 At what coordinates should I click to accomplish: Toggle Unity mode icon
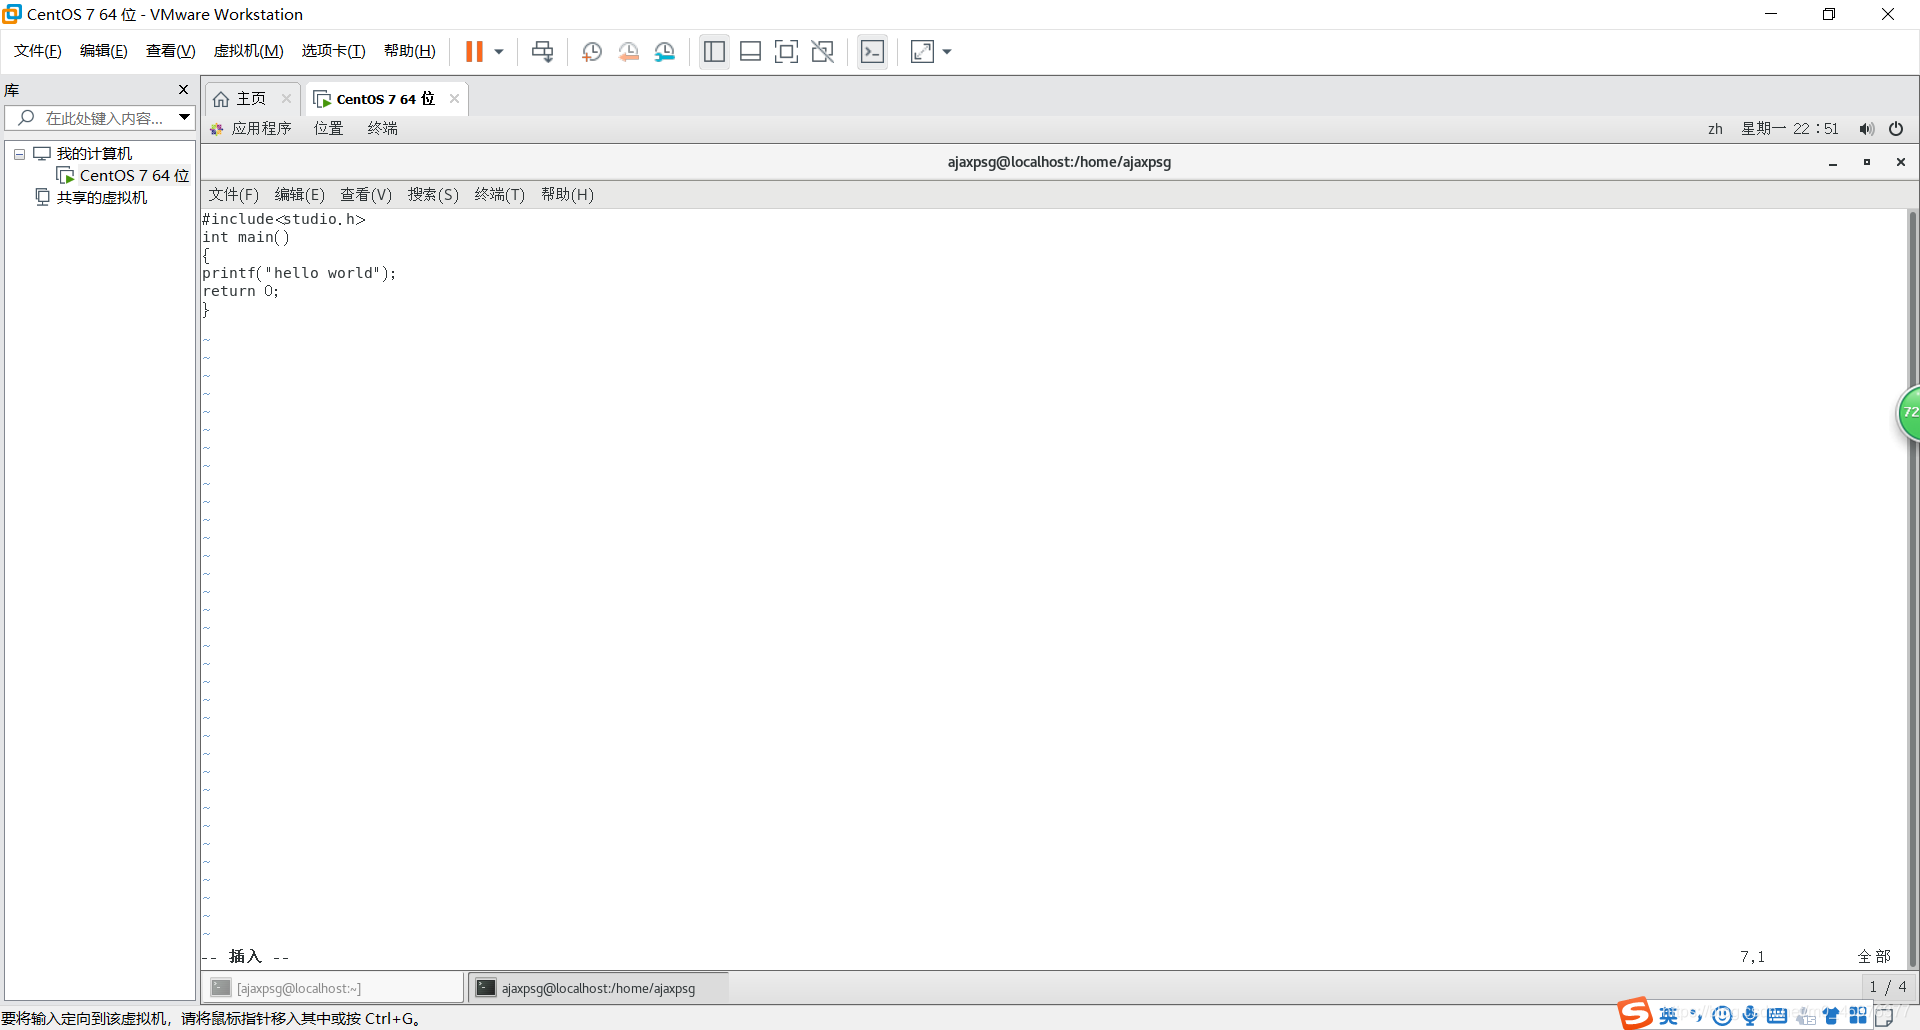click(822, 51)
